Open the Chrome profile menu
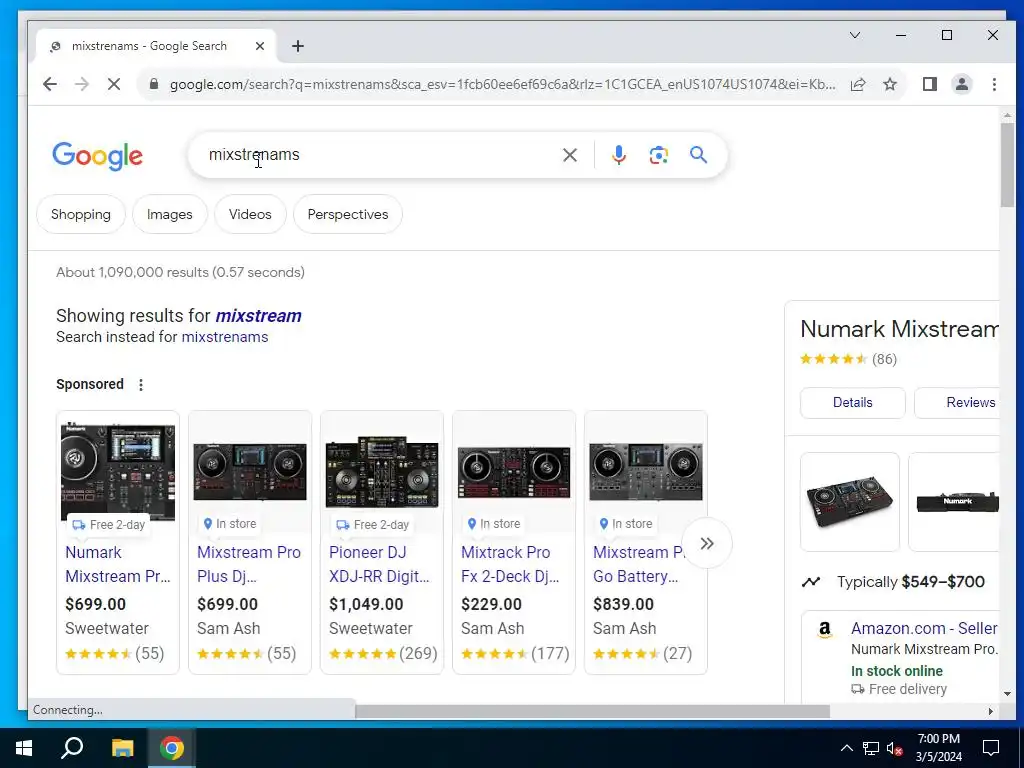This screenshot has height=768, width=1024. click(x=962, y=84)
